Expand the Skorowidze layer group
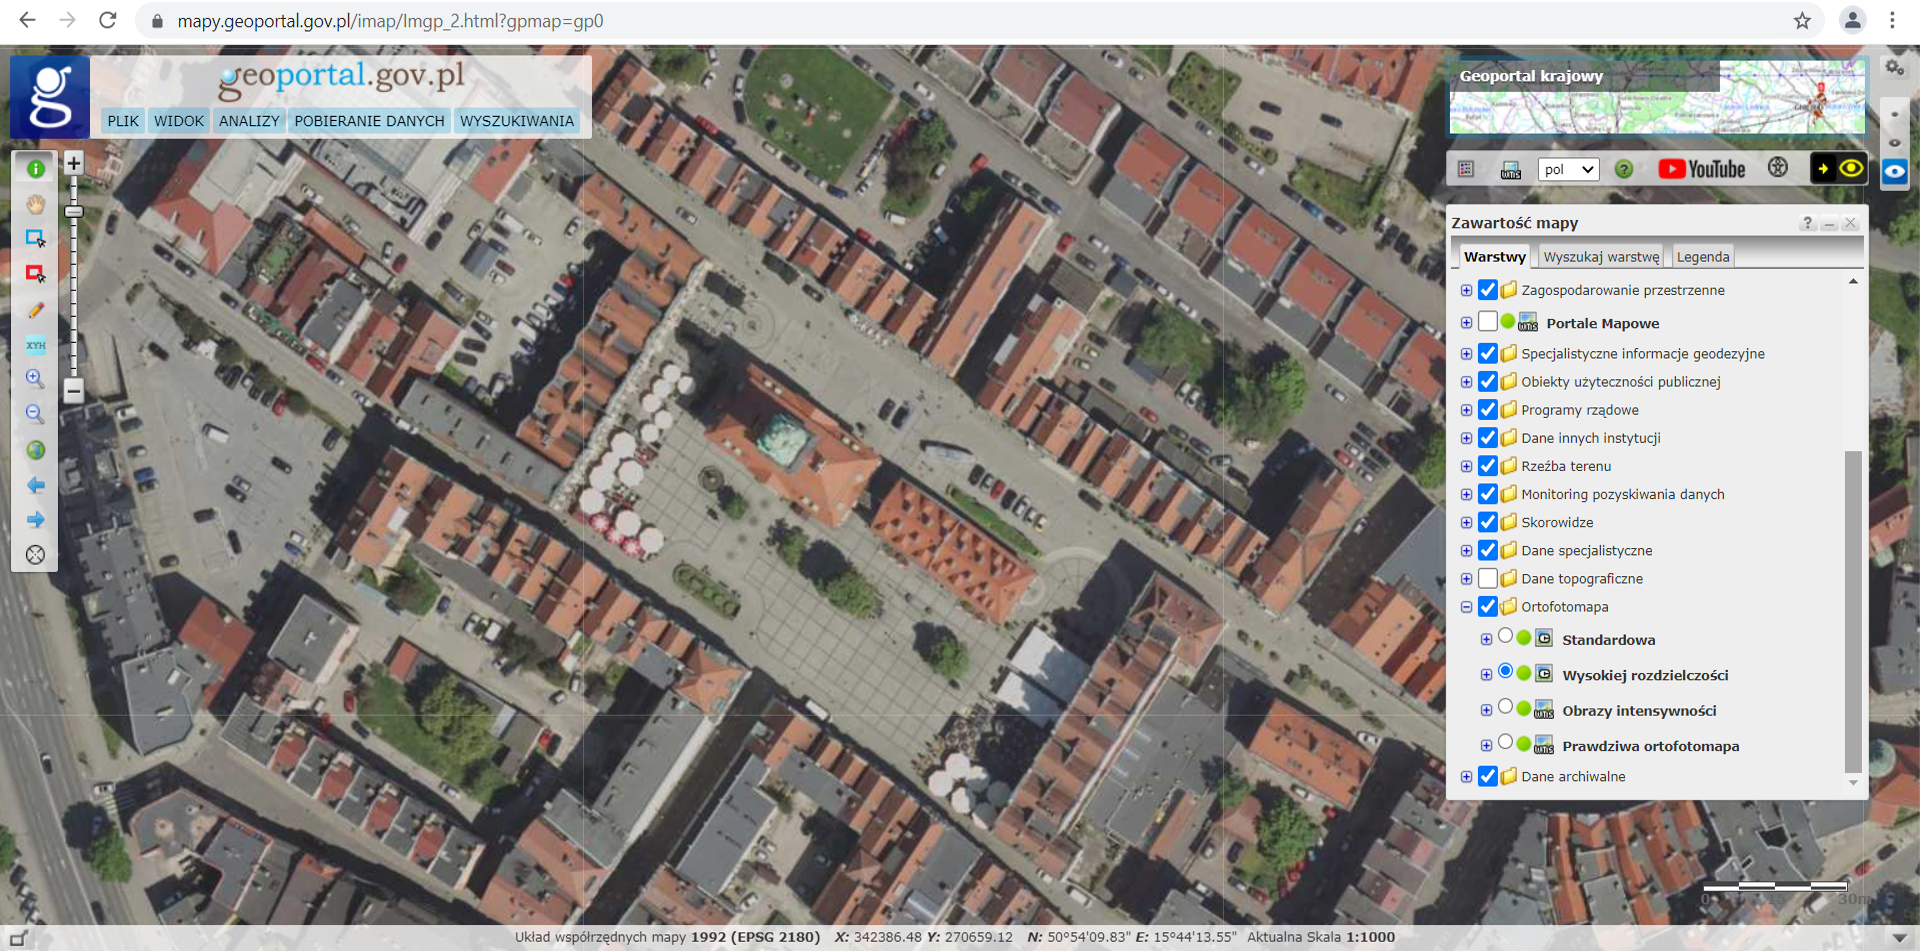Image resolution: width=1921 pixels, height=951 pixels. pyautogui.click(x=1466, y=523)
